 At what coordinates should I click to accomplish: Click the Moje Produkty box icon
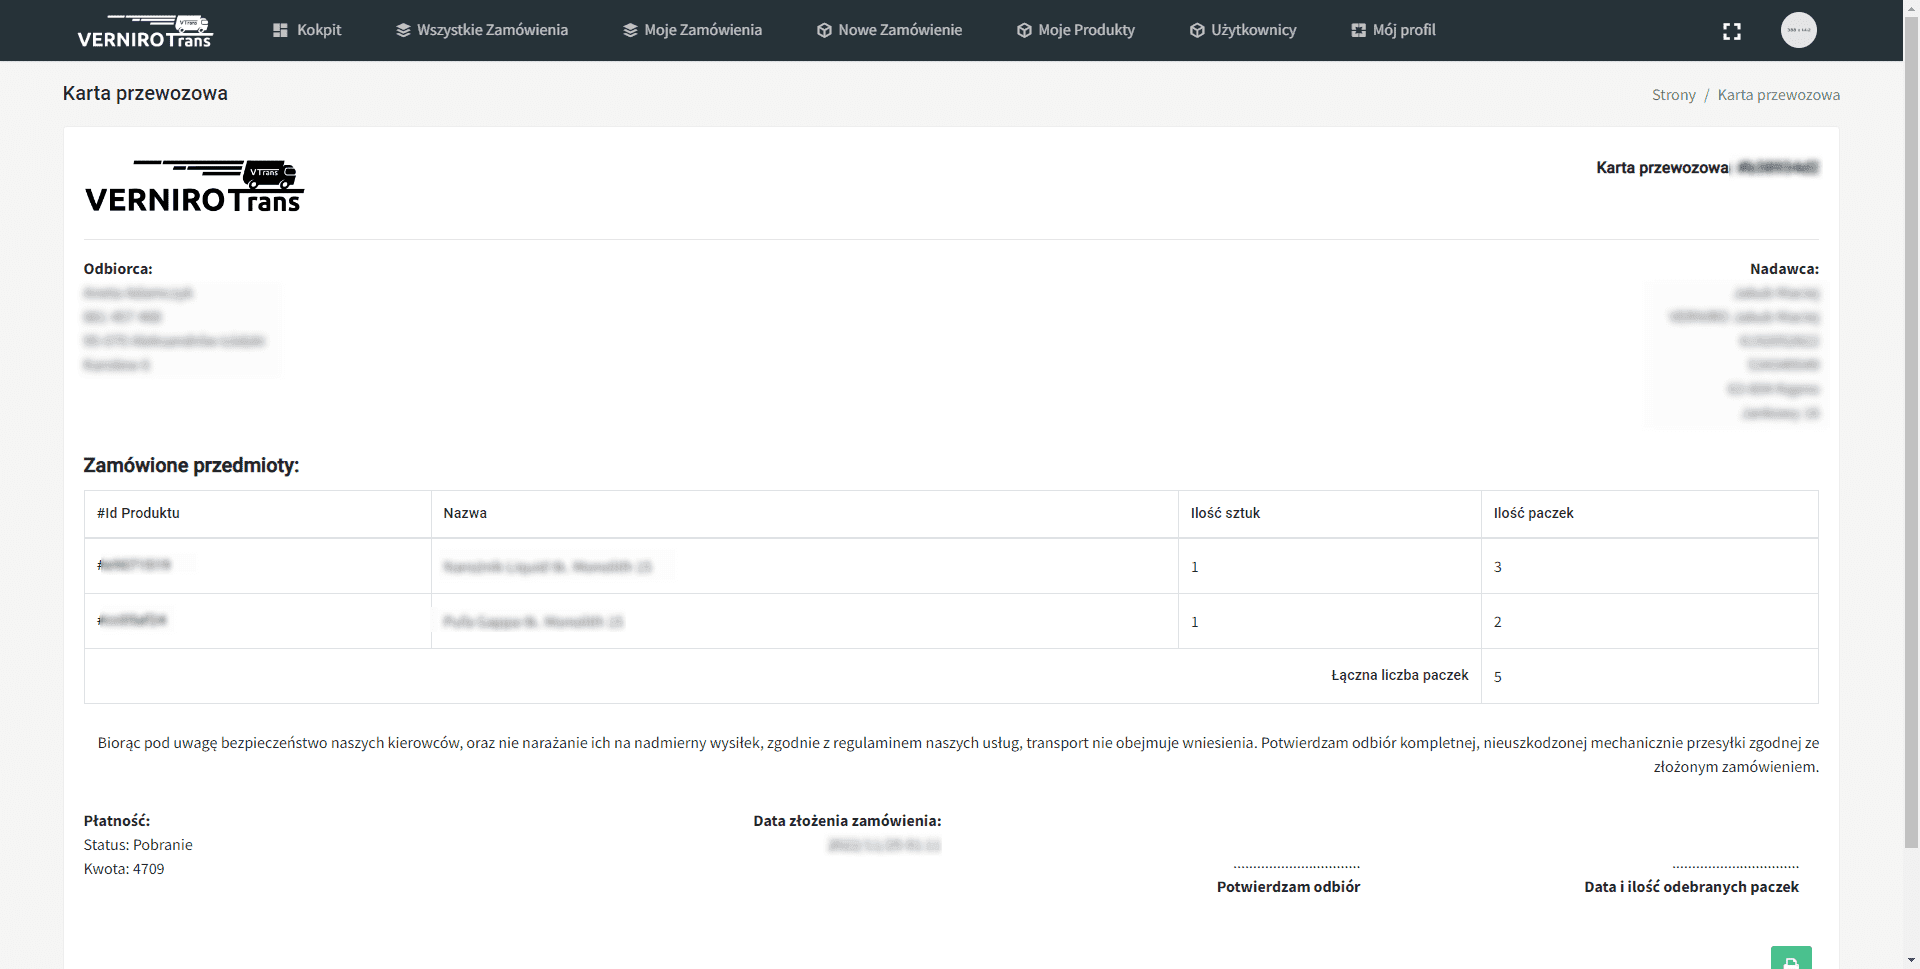tap(1024, 30)
